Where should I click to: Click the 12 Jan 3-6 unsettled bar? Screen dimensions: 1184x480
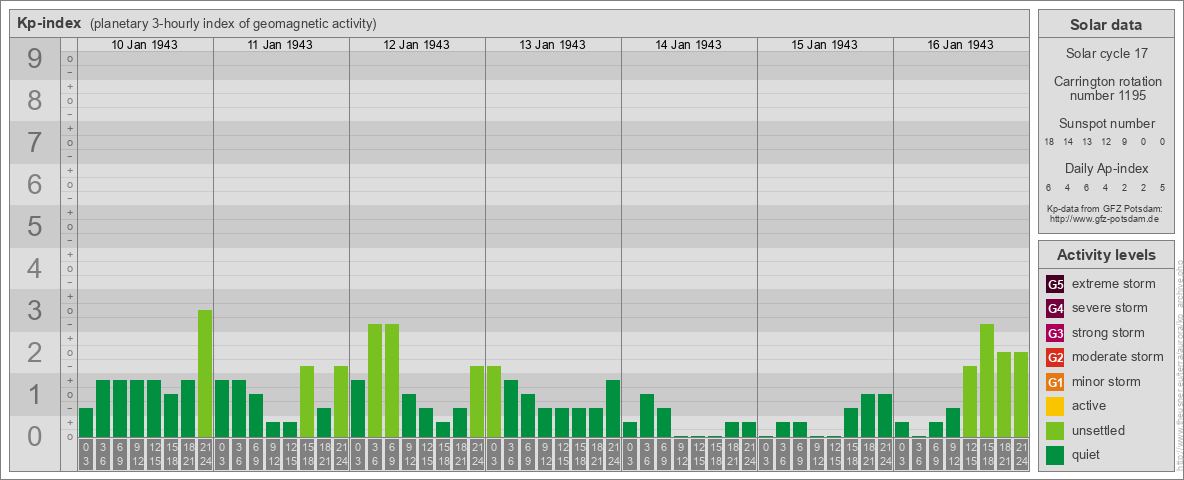pos(375,380)
